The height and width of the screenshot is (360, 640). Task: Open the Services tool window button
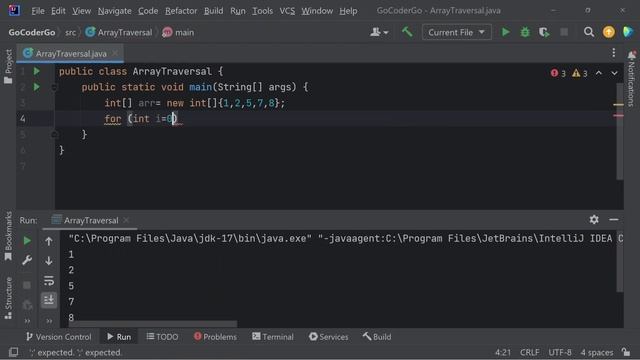[x=329, y=337]
